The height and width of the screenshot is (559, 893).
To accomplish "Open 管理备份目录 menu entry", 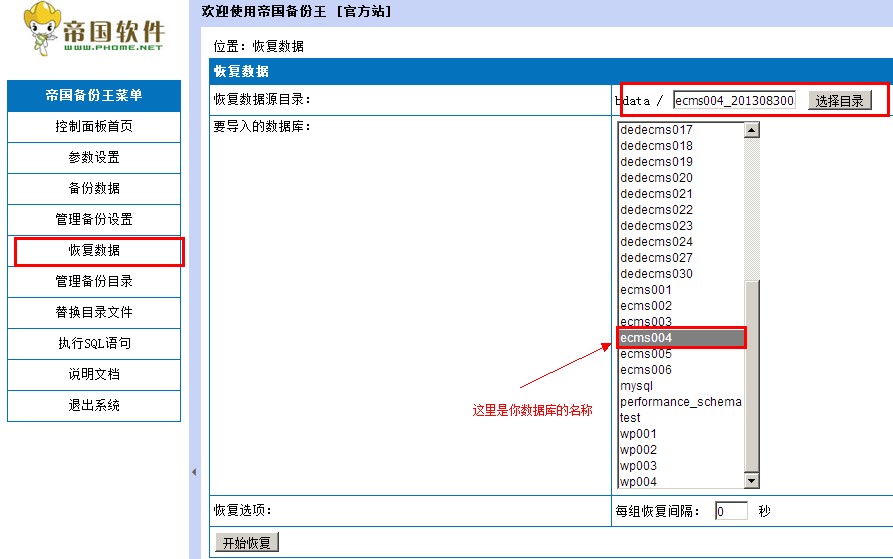I will (94, 282).
